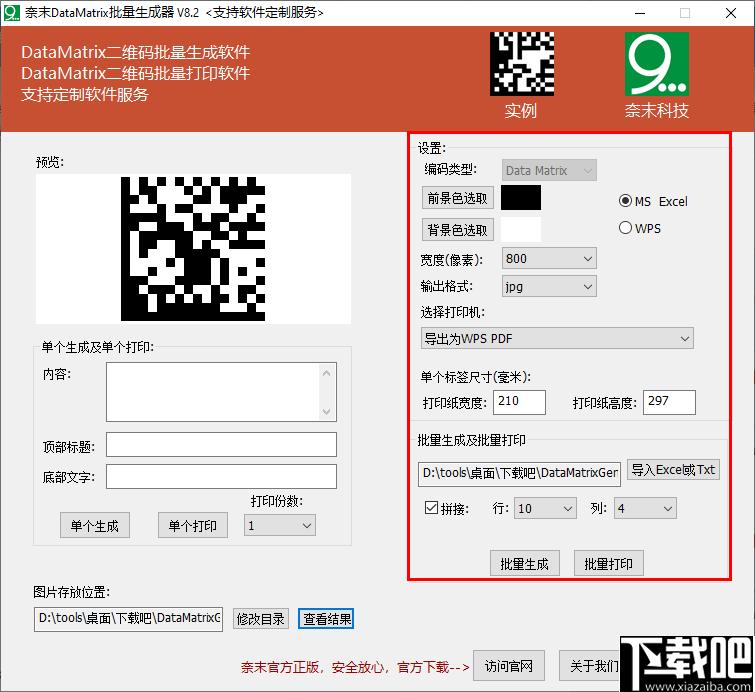Open the 宽度(像素) 800 dropdown
Screen dimensions: 755x692
[x=549, y=259]
